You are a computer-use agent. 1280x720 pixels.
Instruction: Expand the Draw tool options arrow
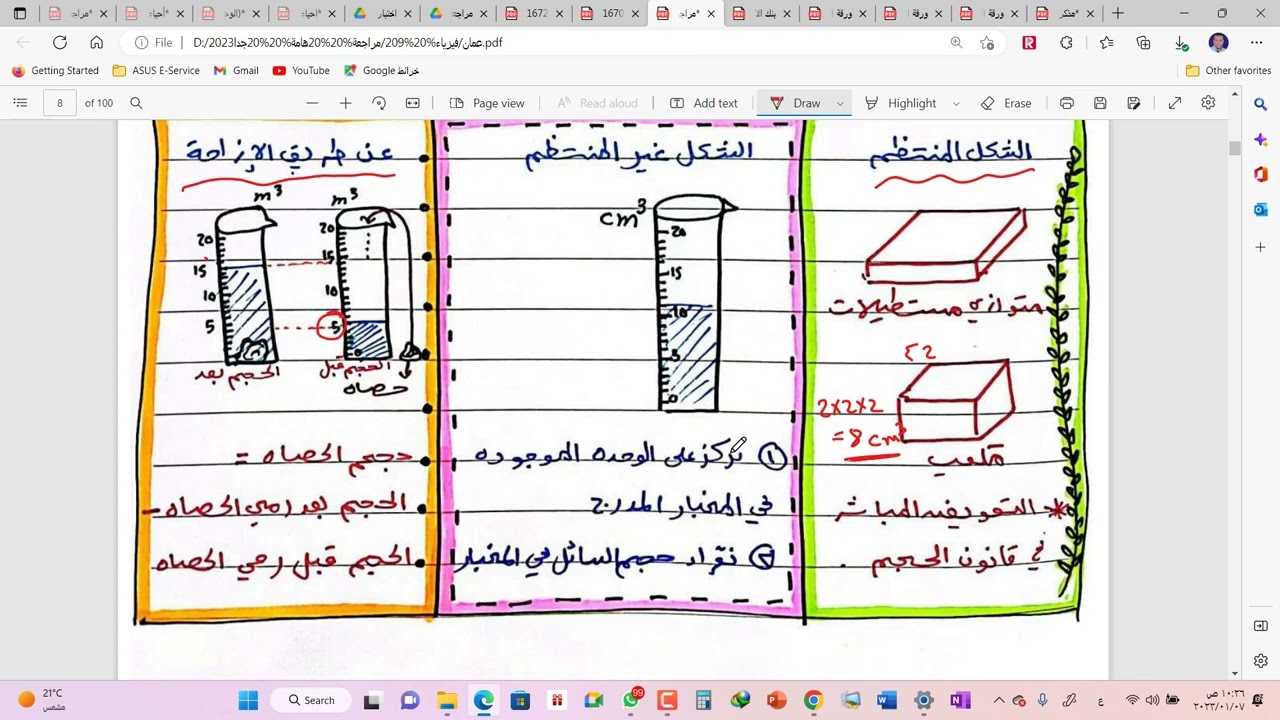(x=840, y=103)
